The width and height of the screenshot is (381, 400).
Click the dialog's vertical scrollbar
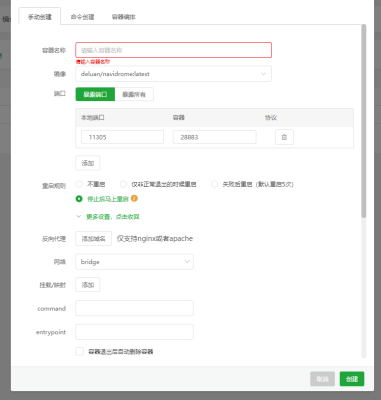click(x=364, y=121)
